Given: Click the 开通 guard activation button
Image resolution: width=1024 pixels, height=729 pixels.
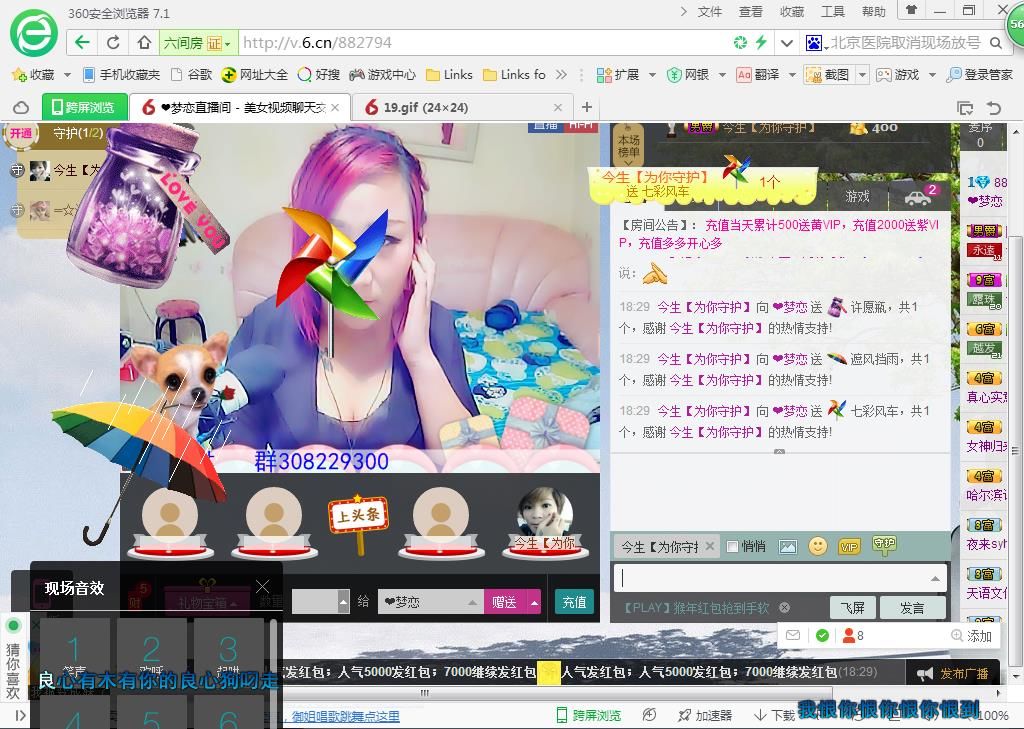Looking at the screenshot, I should [22, 133].
